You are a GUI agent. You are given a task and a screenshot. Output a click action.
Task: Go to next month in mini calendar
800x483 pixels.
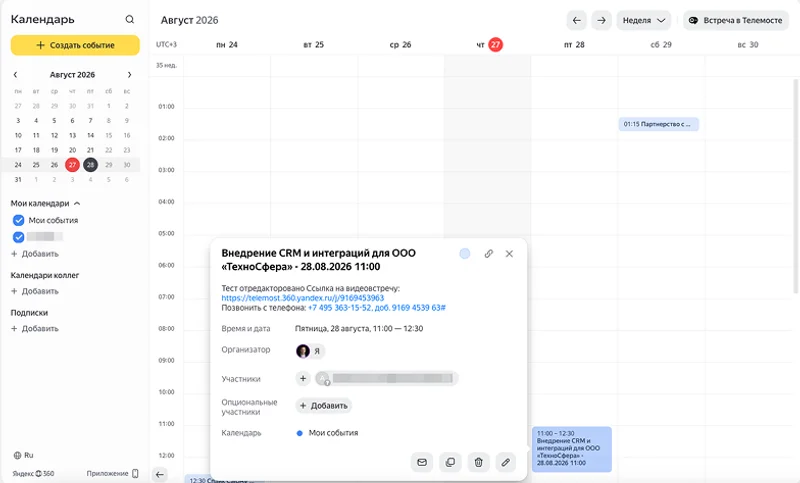click(129, 74)
